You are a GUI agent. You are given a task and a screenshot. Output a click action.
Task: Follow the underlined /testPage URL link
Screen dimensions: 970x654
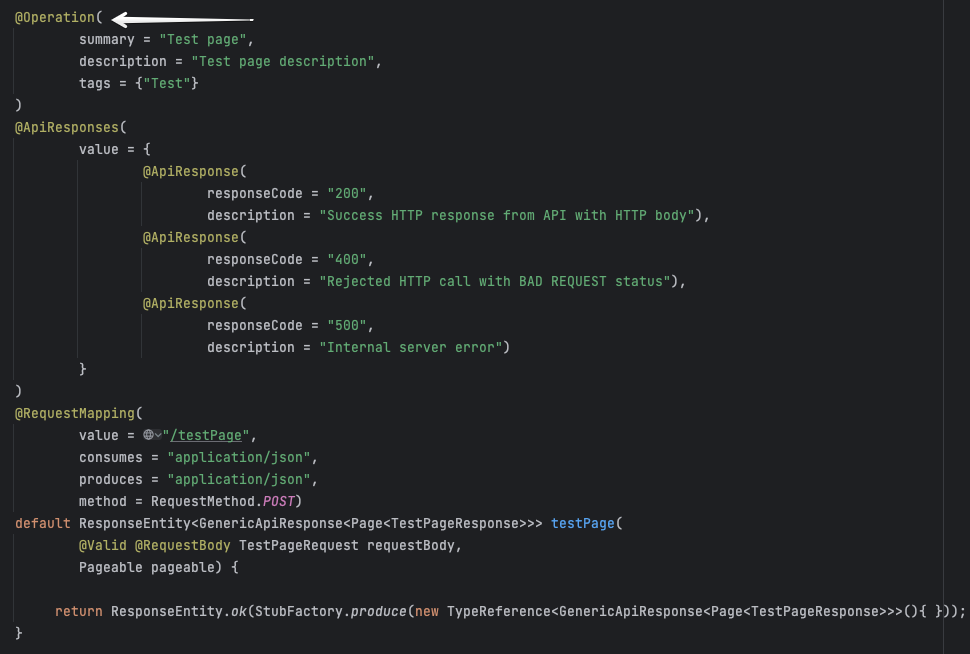coord(208,435)
